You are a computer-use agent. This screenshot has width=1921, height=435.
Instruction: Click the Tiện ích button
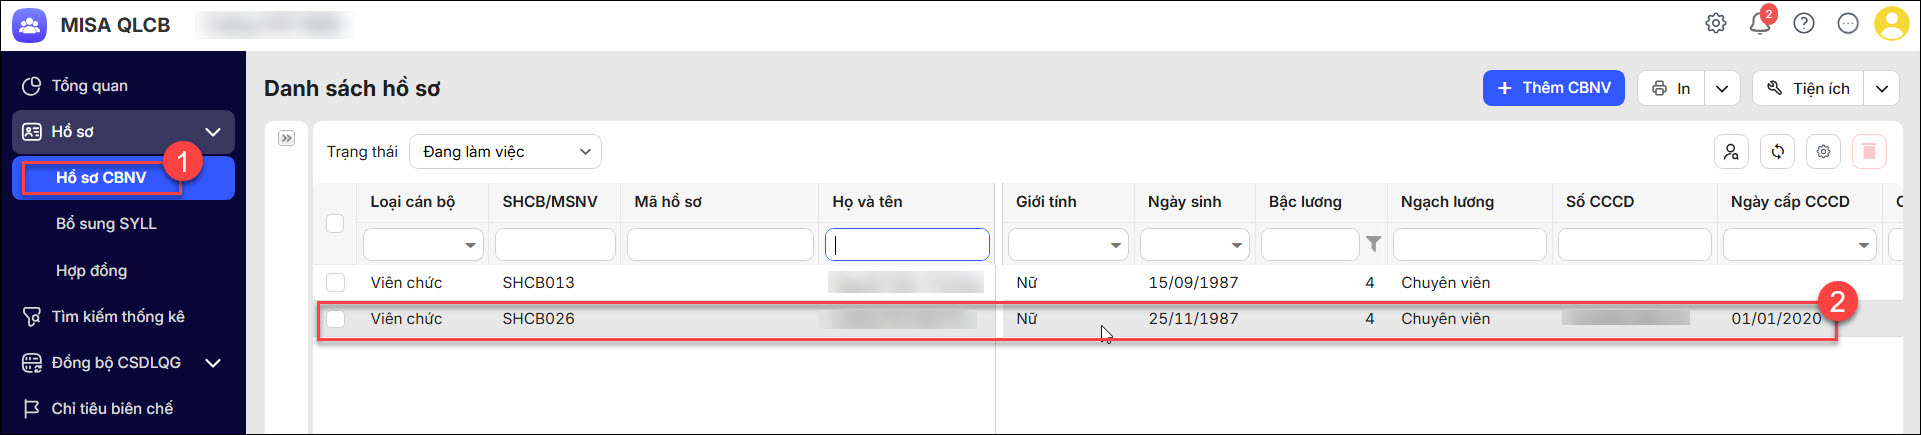pos(1808,88)
